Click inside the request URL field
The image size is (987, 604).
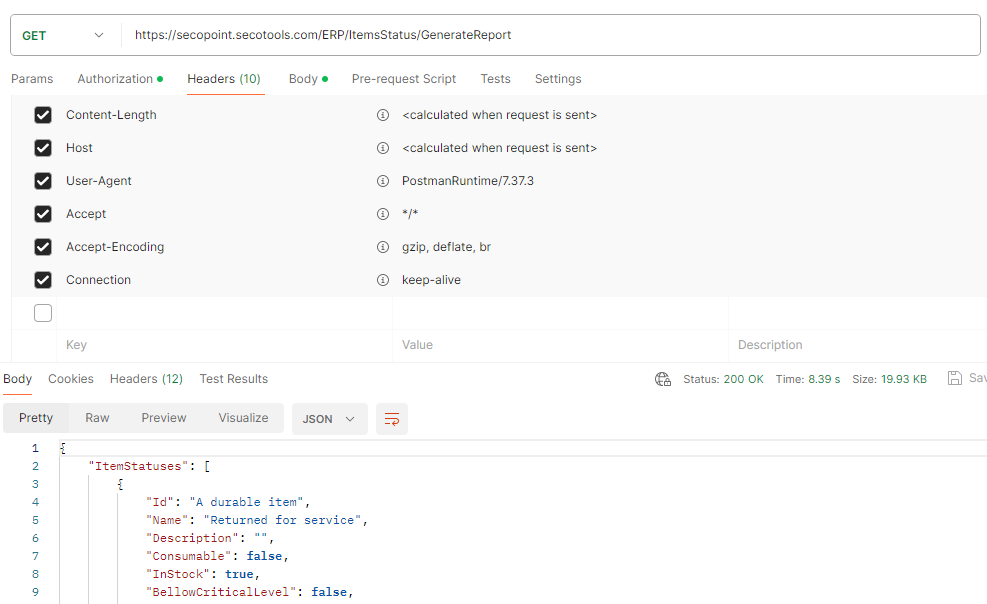coord(400,34)
